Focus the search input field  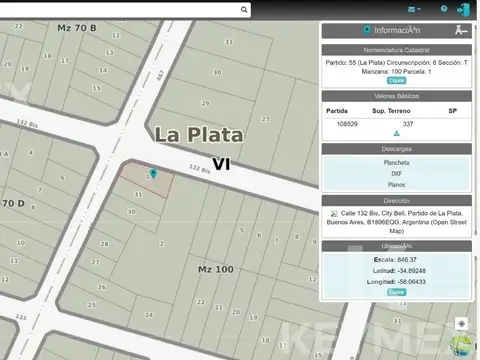click(x=120, y=10)
